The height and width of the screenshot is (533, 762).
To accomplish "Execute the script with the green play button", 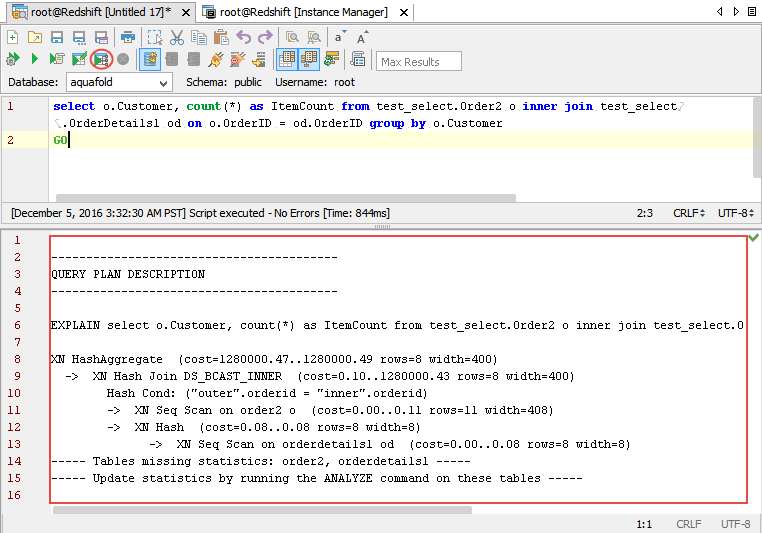I will (x=35, y=59).
